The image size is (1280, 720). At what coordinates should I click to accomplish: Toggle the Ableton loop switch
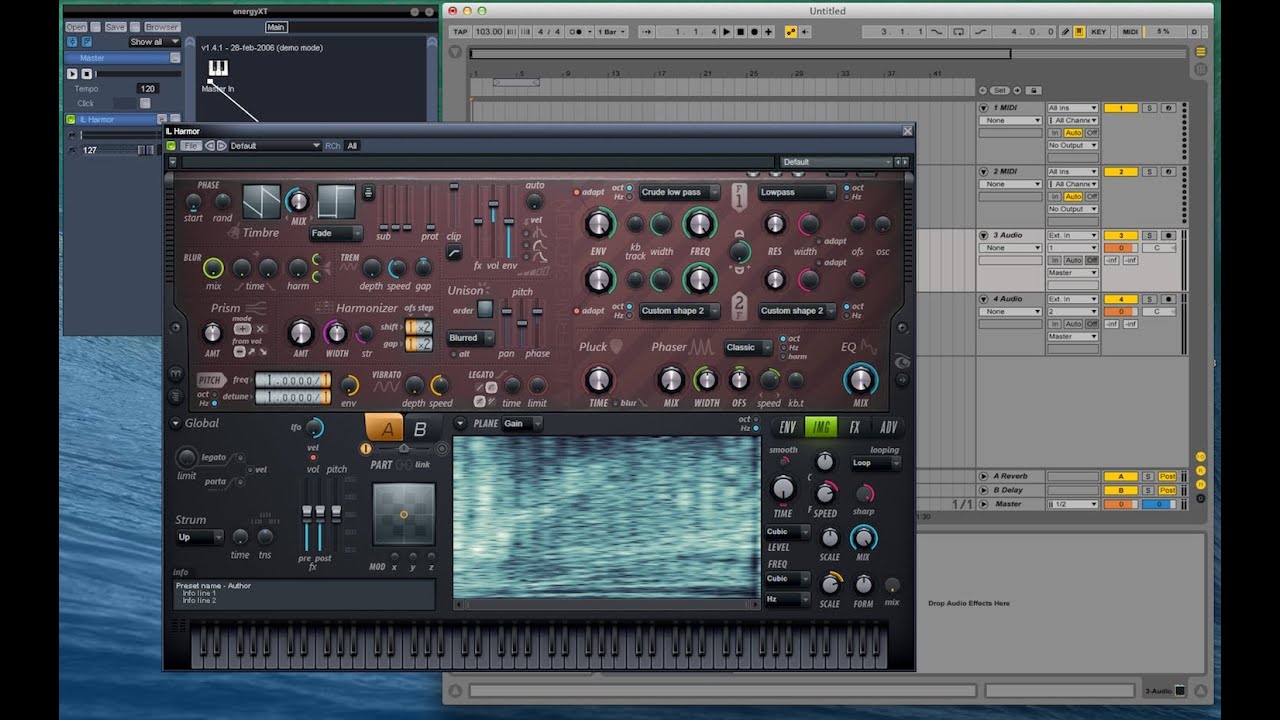(958, 32)
